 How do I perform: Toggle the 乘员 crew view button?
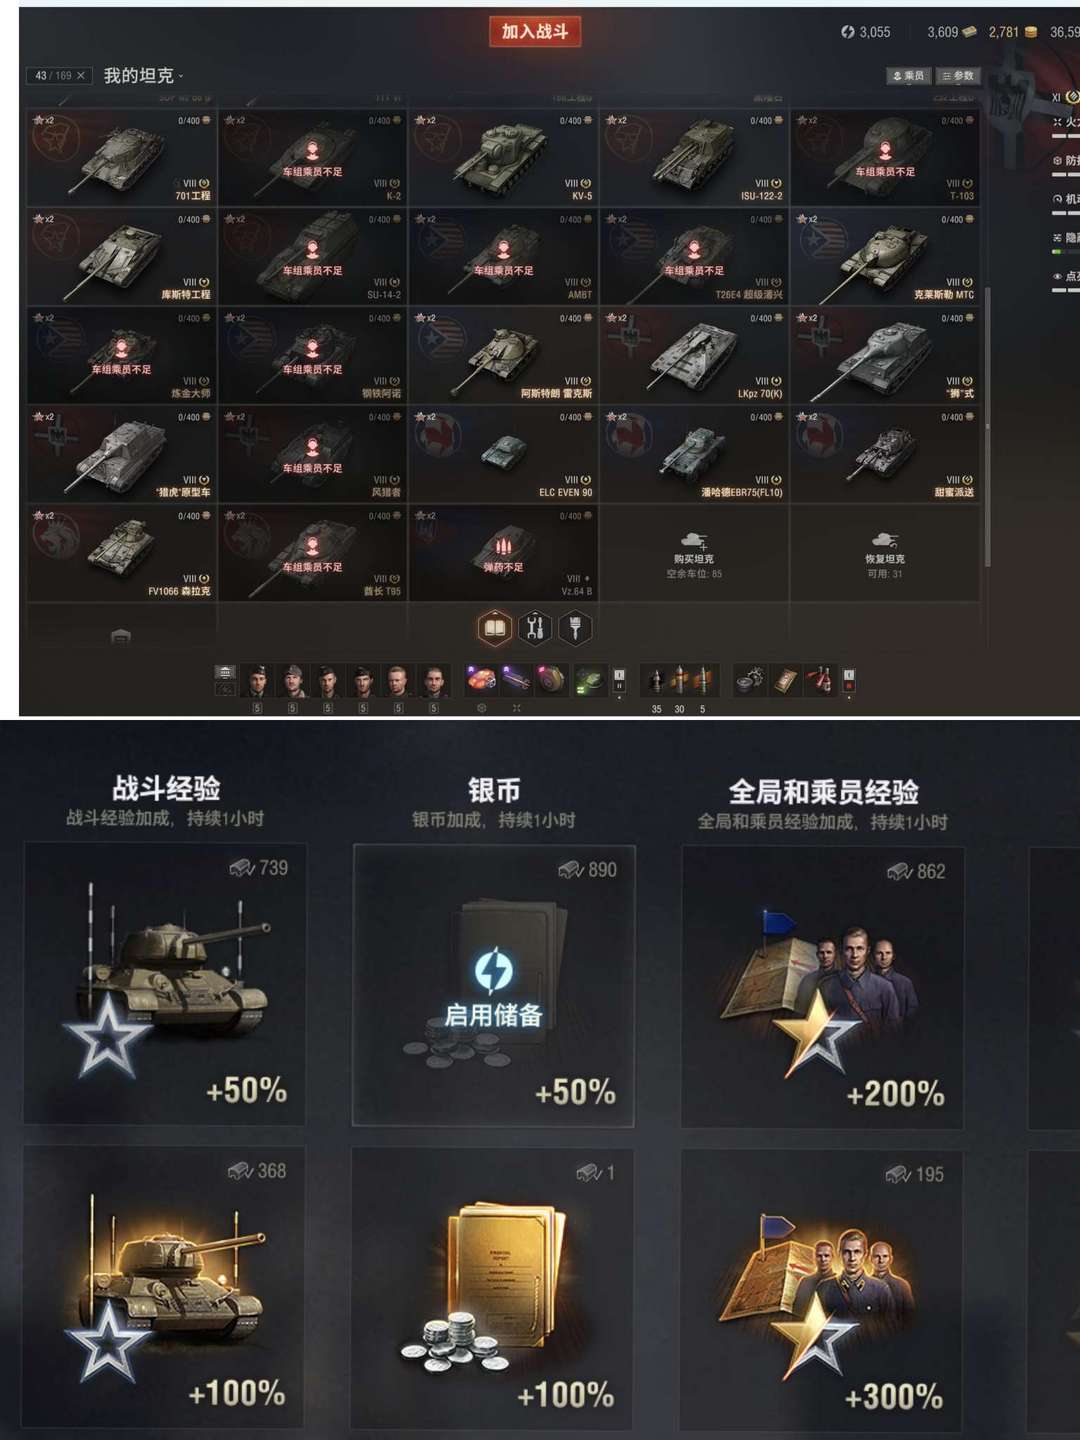(909, 76)
